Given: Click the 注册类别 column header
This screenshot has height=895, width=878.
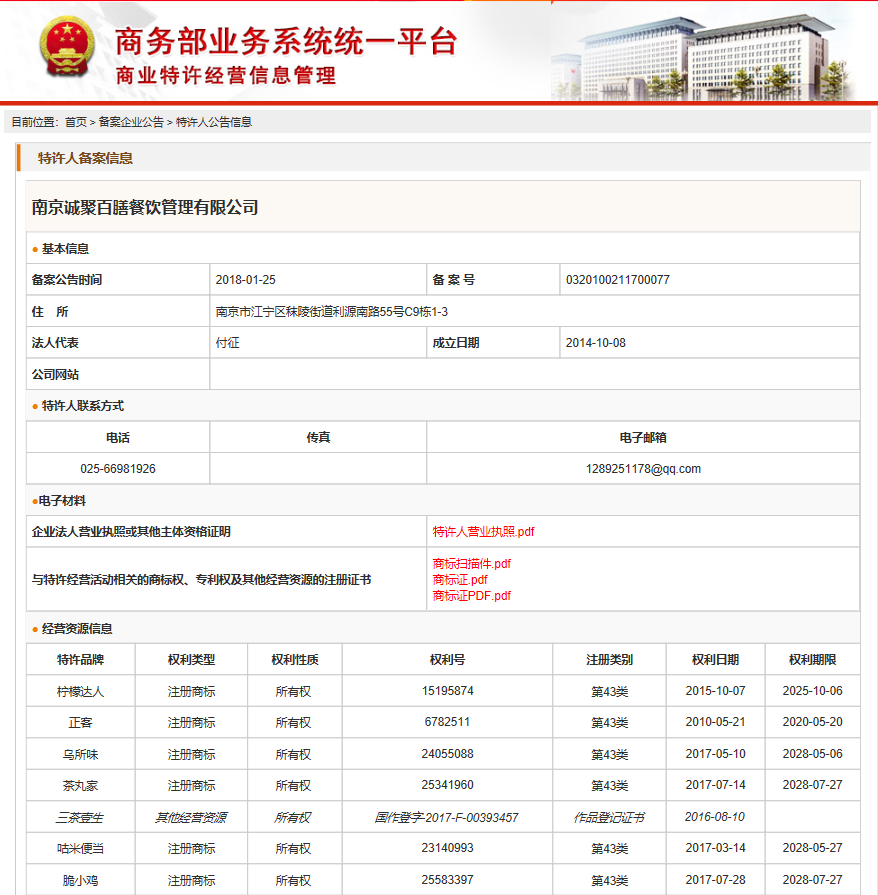Looking at the screenshot, I should (x=609, y=660).
